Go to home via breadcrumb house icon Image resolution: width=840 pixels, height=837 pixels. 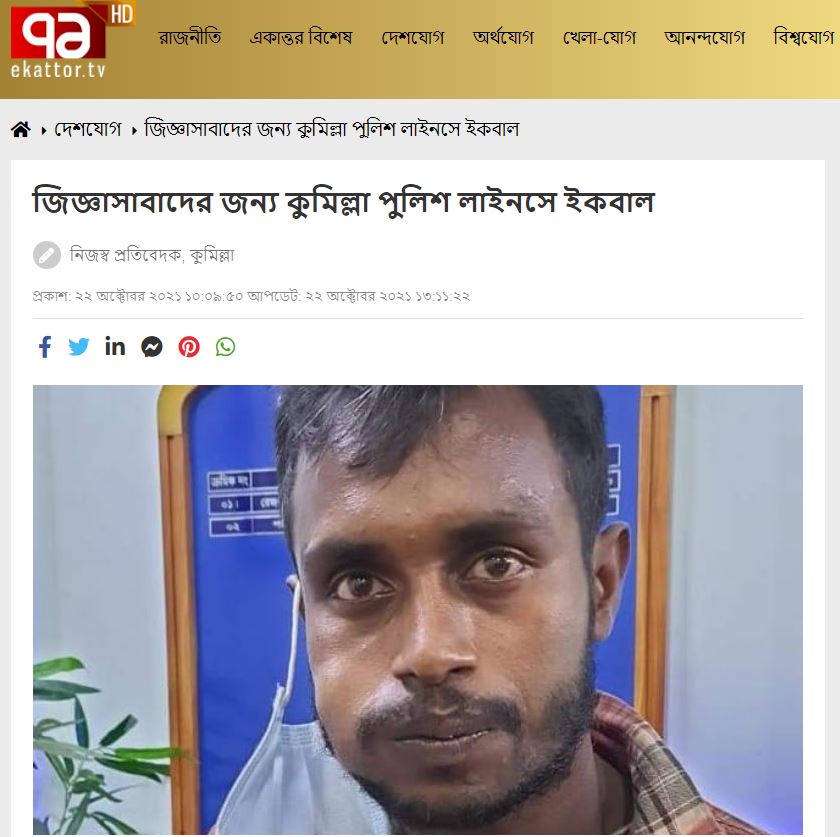[20, 129]
